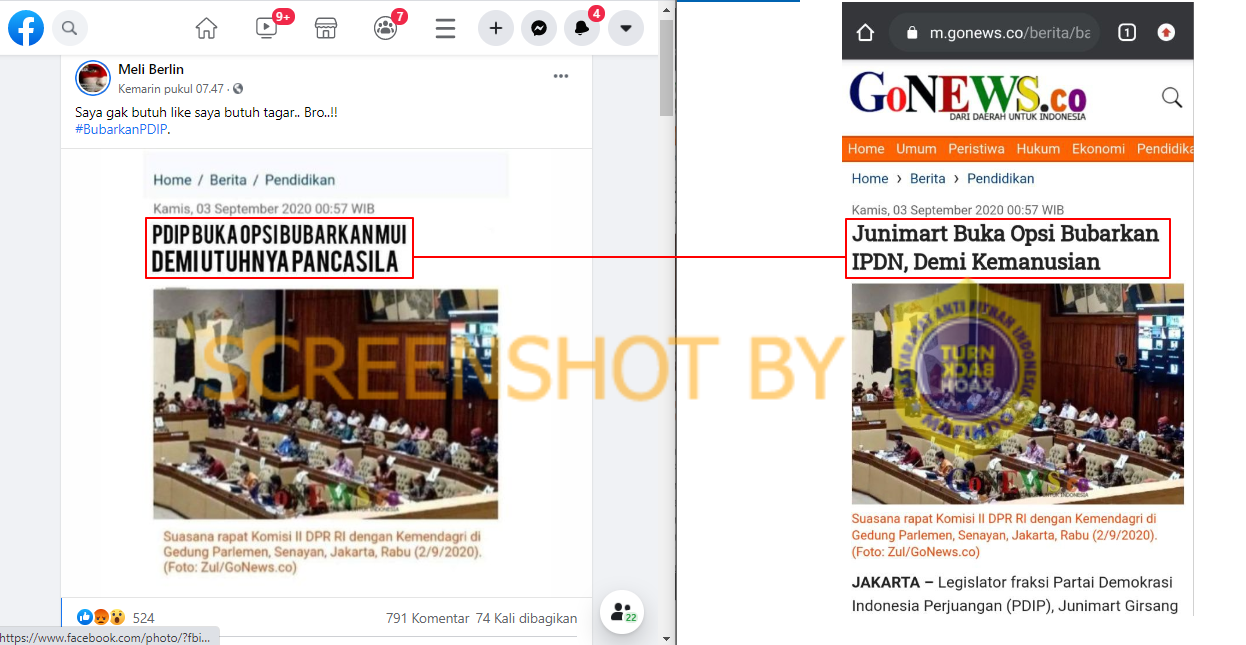Tap mobile browser home icon
Viewport: 1246px width, 645px height.
tap(865, 33)
